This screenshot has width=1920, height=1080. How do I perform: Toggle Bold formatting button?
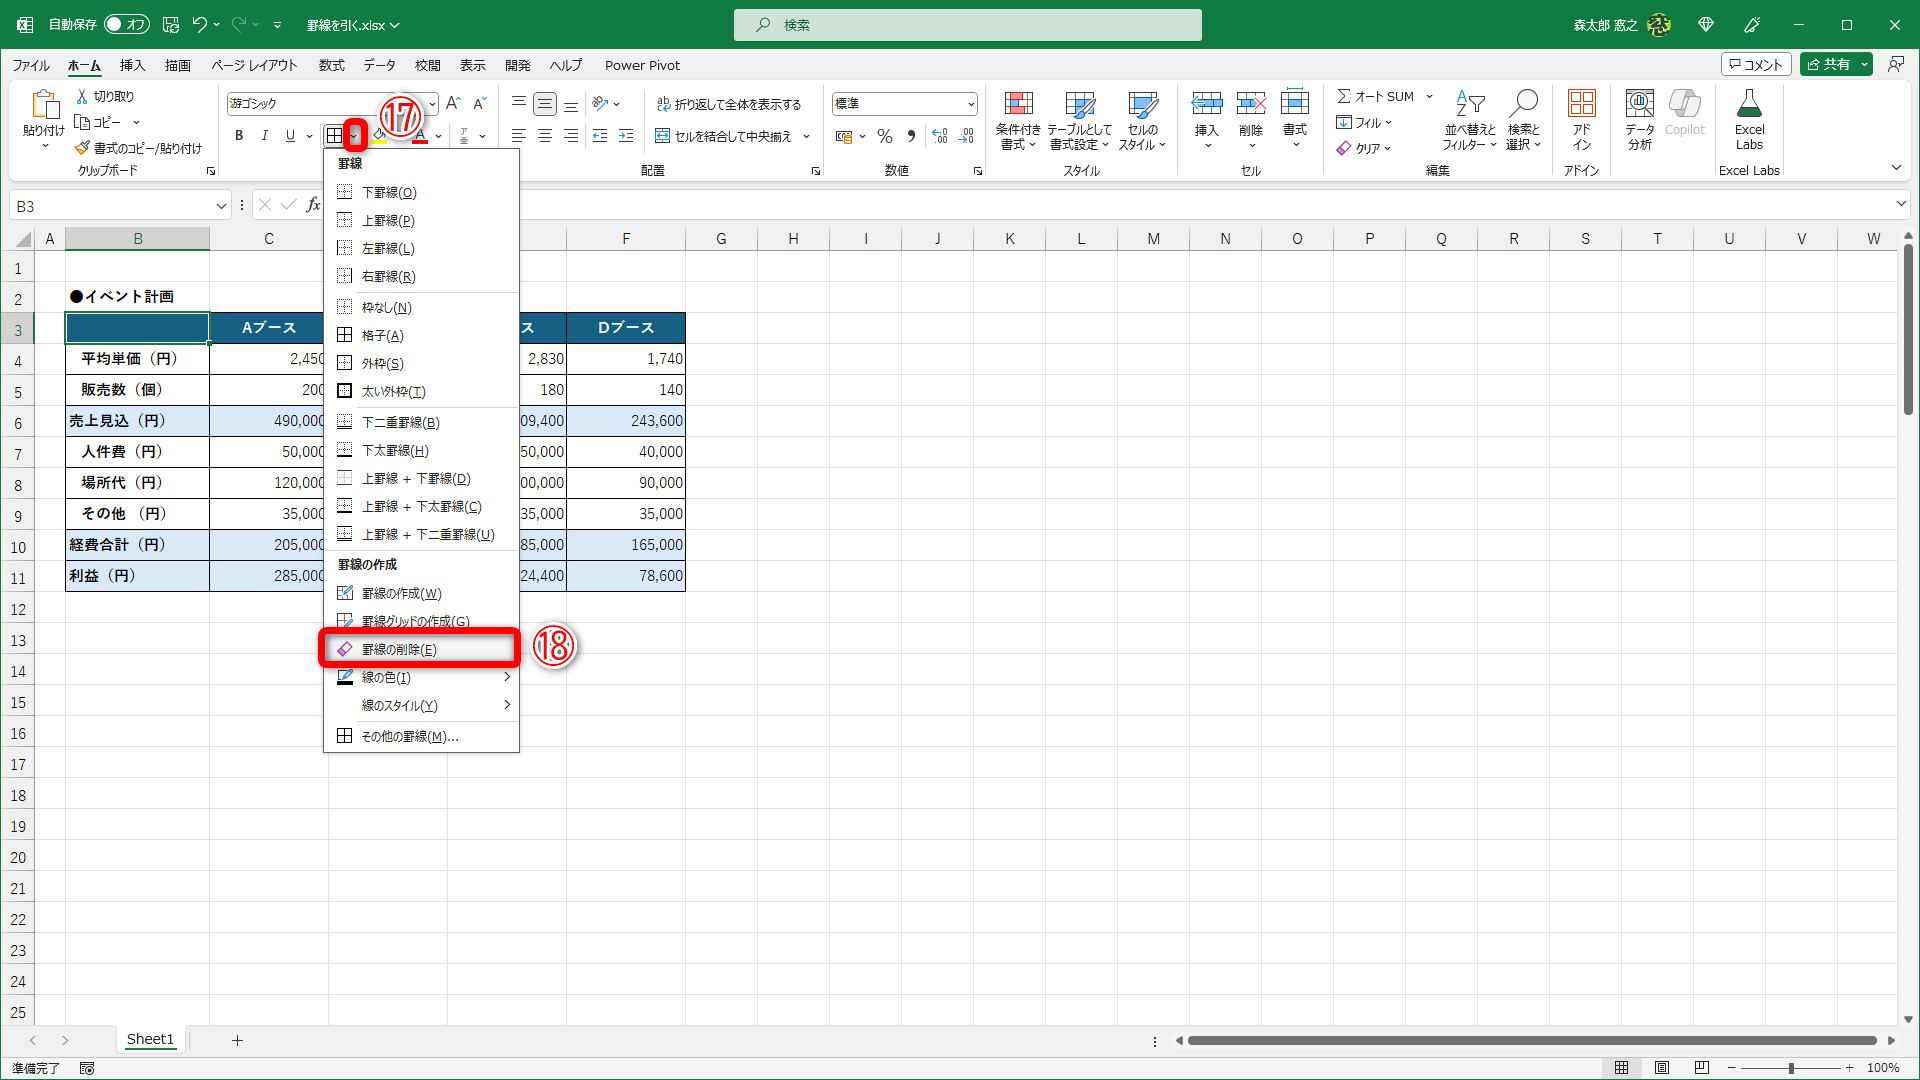[239, 136]
